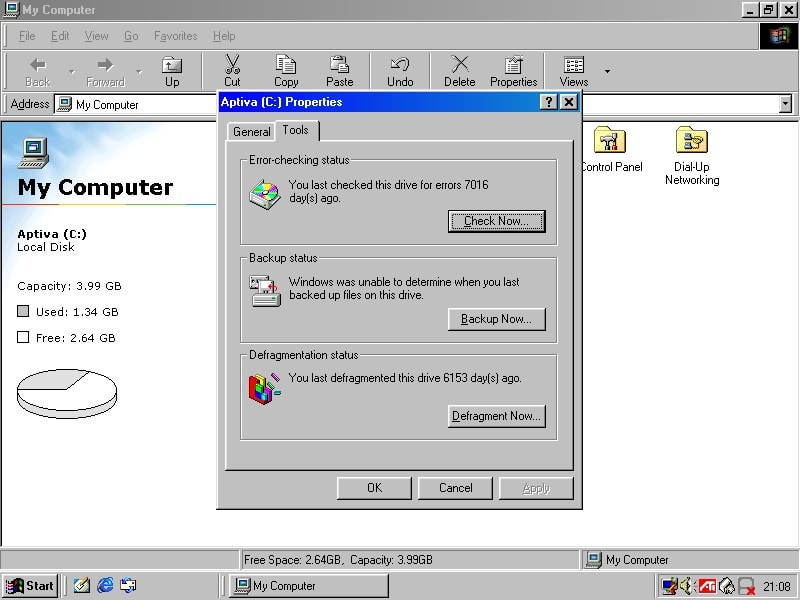The width and height of the screenshot is (800, 600).
Task: Click the 'Capacity: 3.99 GB' text
Action: pos(69,286)
